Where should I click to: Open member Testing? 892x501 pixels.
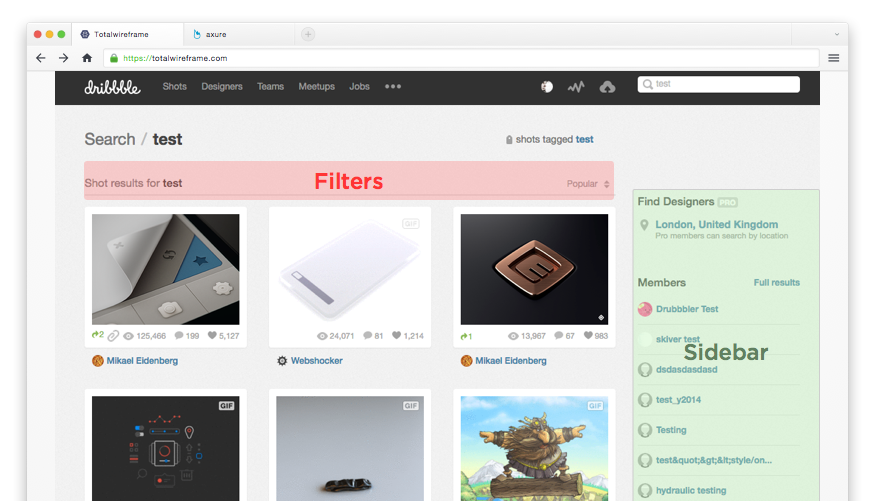671,430
